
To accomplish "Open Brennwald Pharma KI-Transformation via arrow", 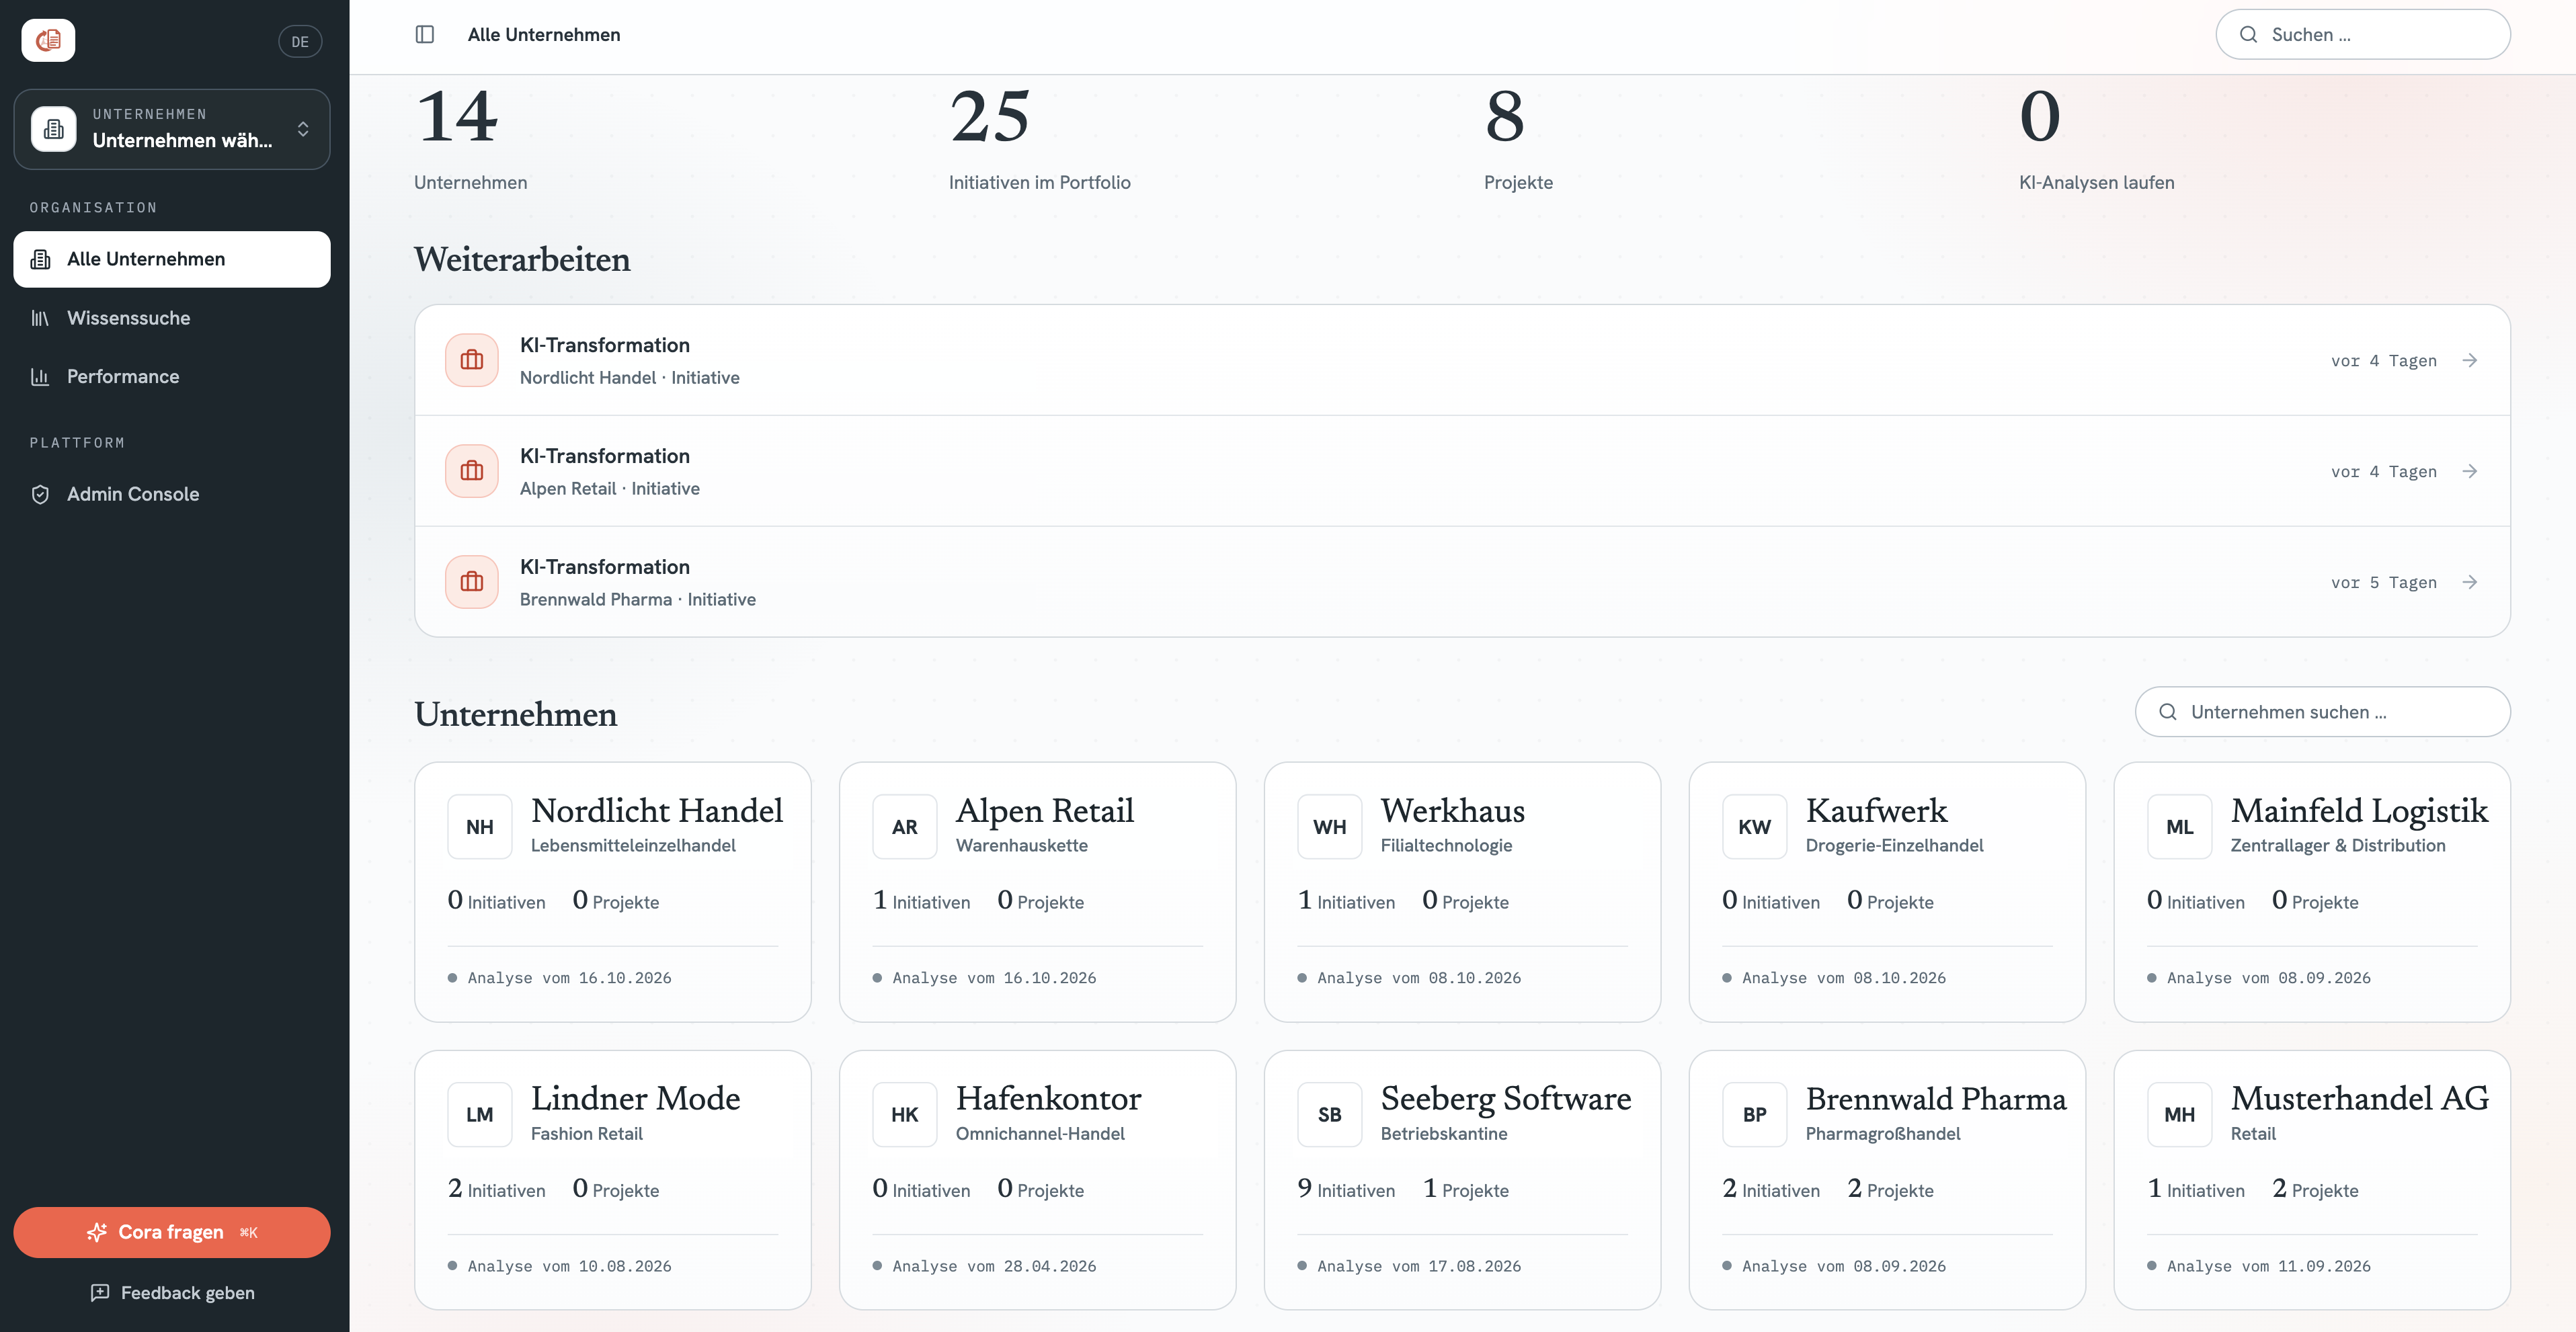I will pos(2469,582).
